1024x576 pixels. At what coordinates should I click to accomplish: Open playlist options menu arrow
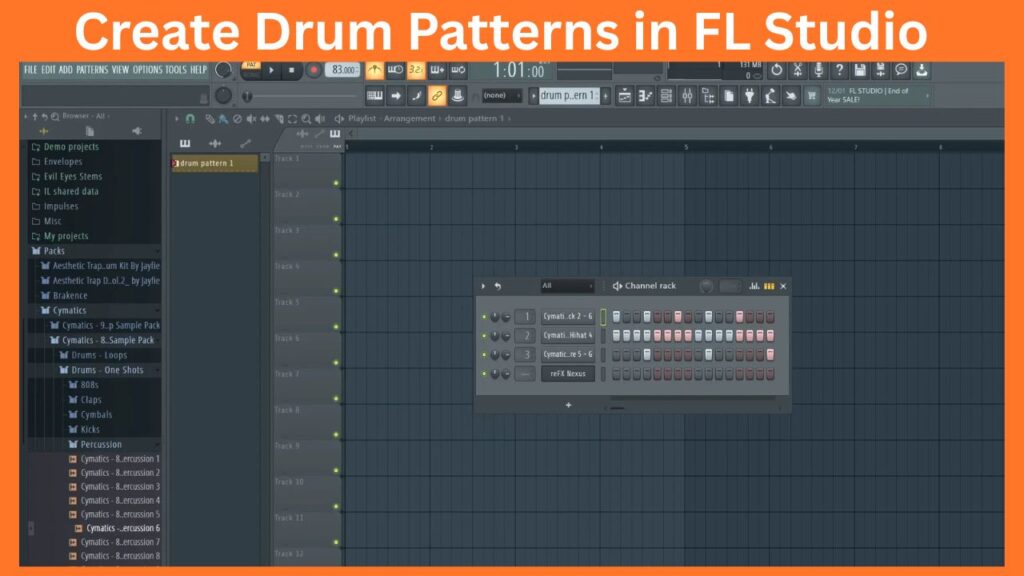176,119
